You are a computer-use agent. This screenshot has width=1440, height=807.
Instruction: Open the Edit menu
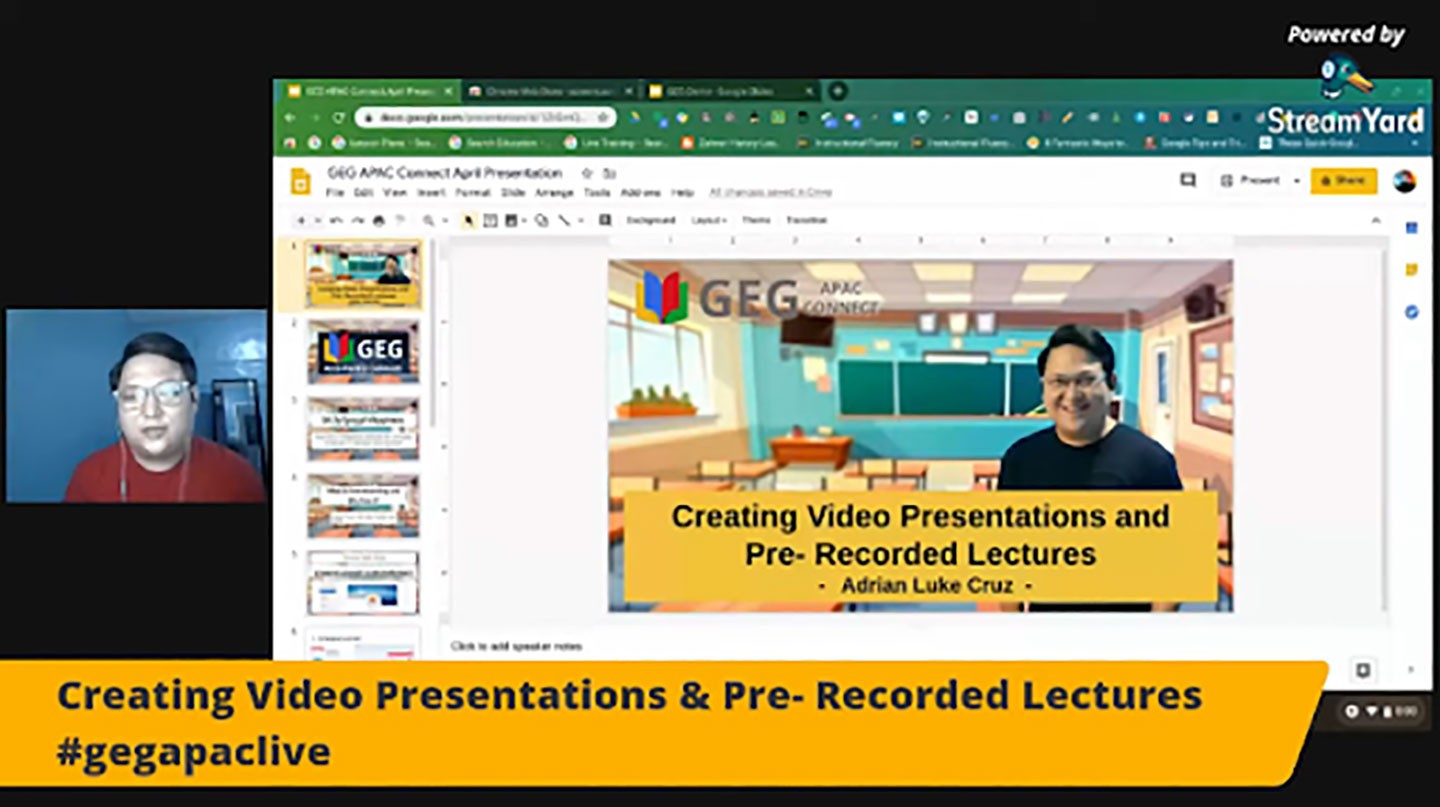point(364,192)
